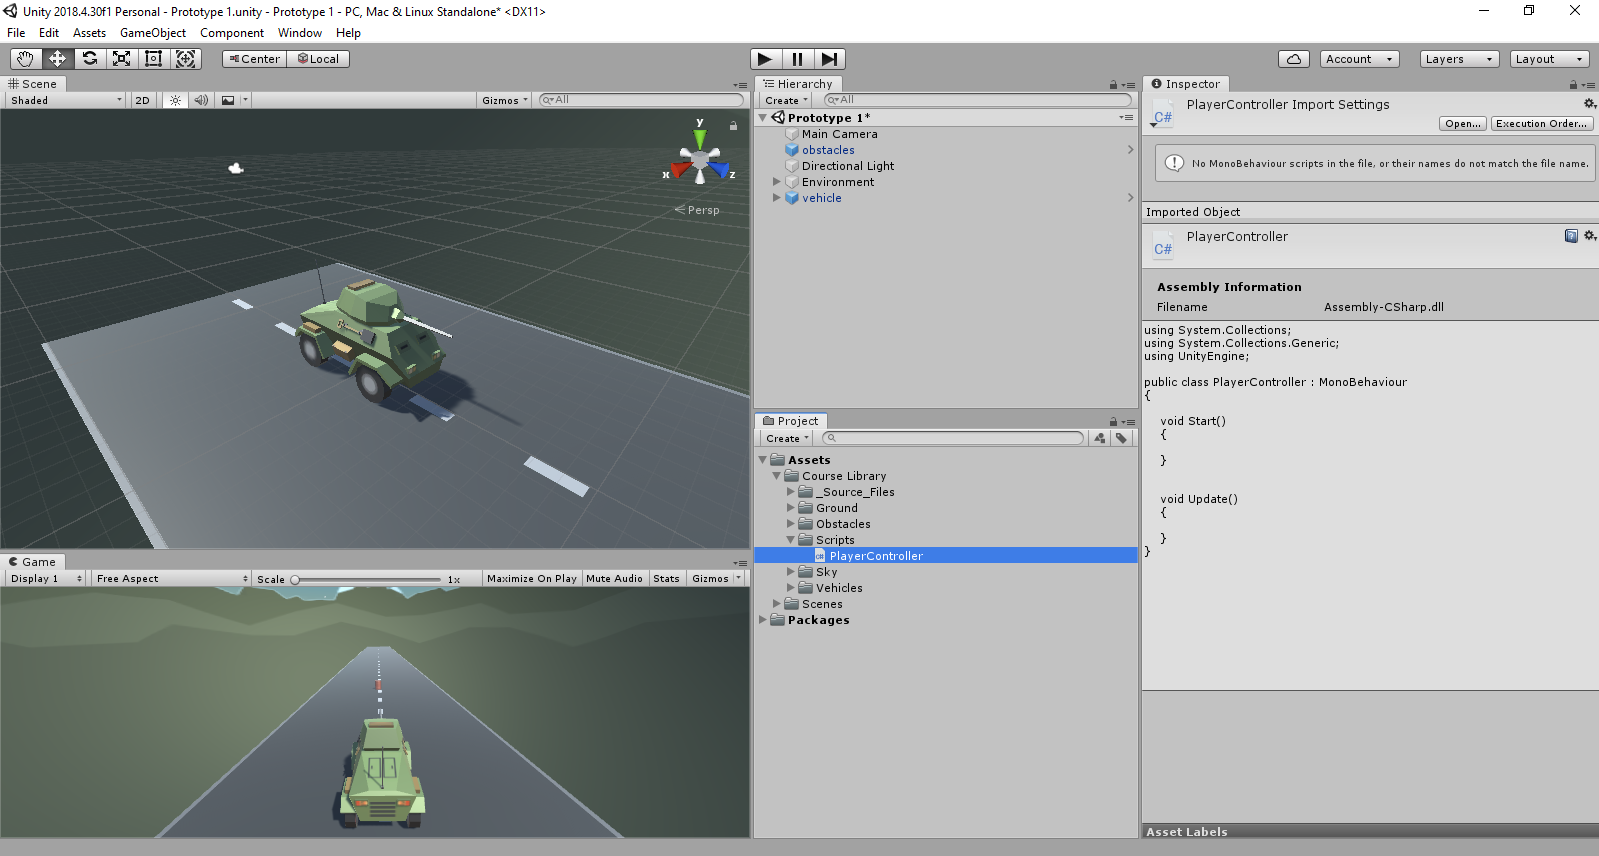
Task: Open the Shaded draw mode dropdown
Action: tap(65, 100)
